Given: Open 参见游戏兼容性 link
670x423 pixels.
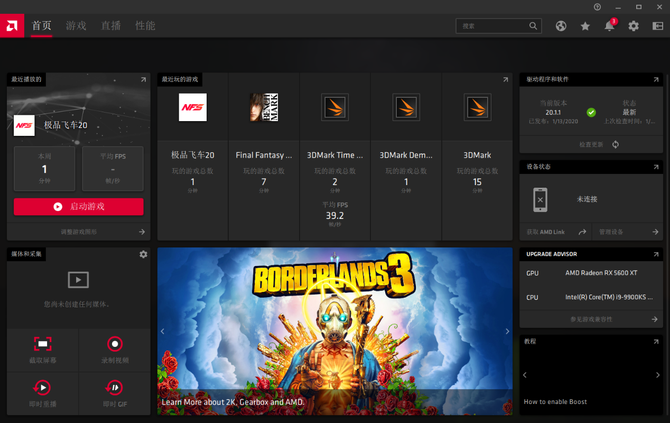Looking at the screenshot, I should tap(591, 319).
